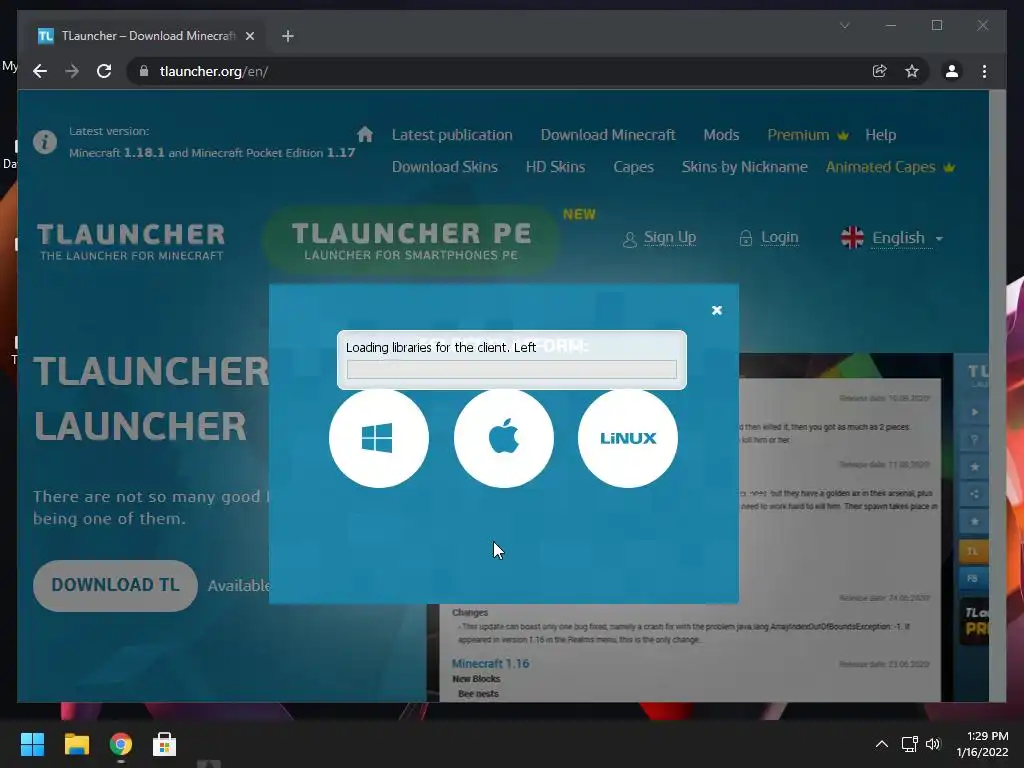
Task: Close the platform selection popup
Action: tap(716, 310)
